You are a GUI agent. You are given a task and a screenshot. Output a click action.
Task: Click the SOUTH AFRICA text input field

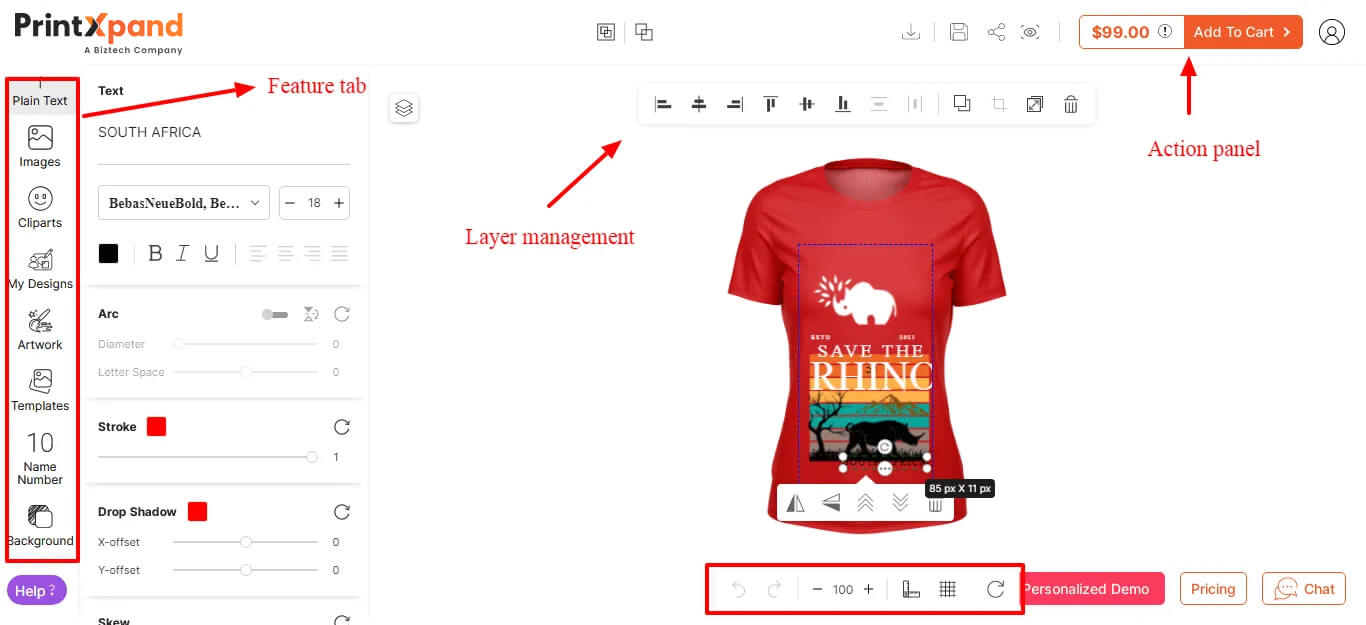[223, 133]
